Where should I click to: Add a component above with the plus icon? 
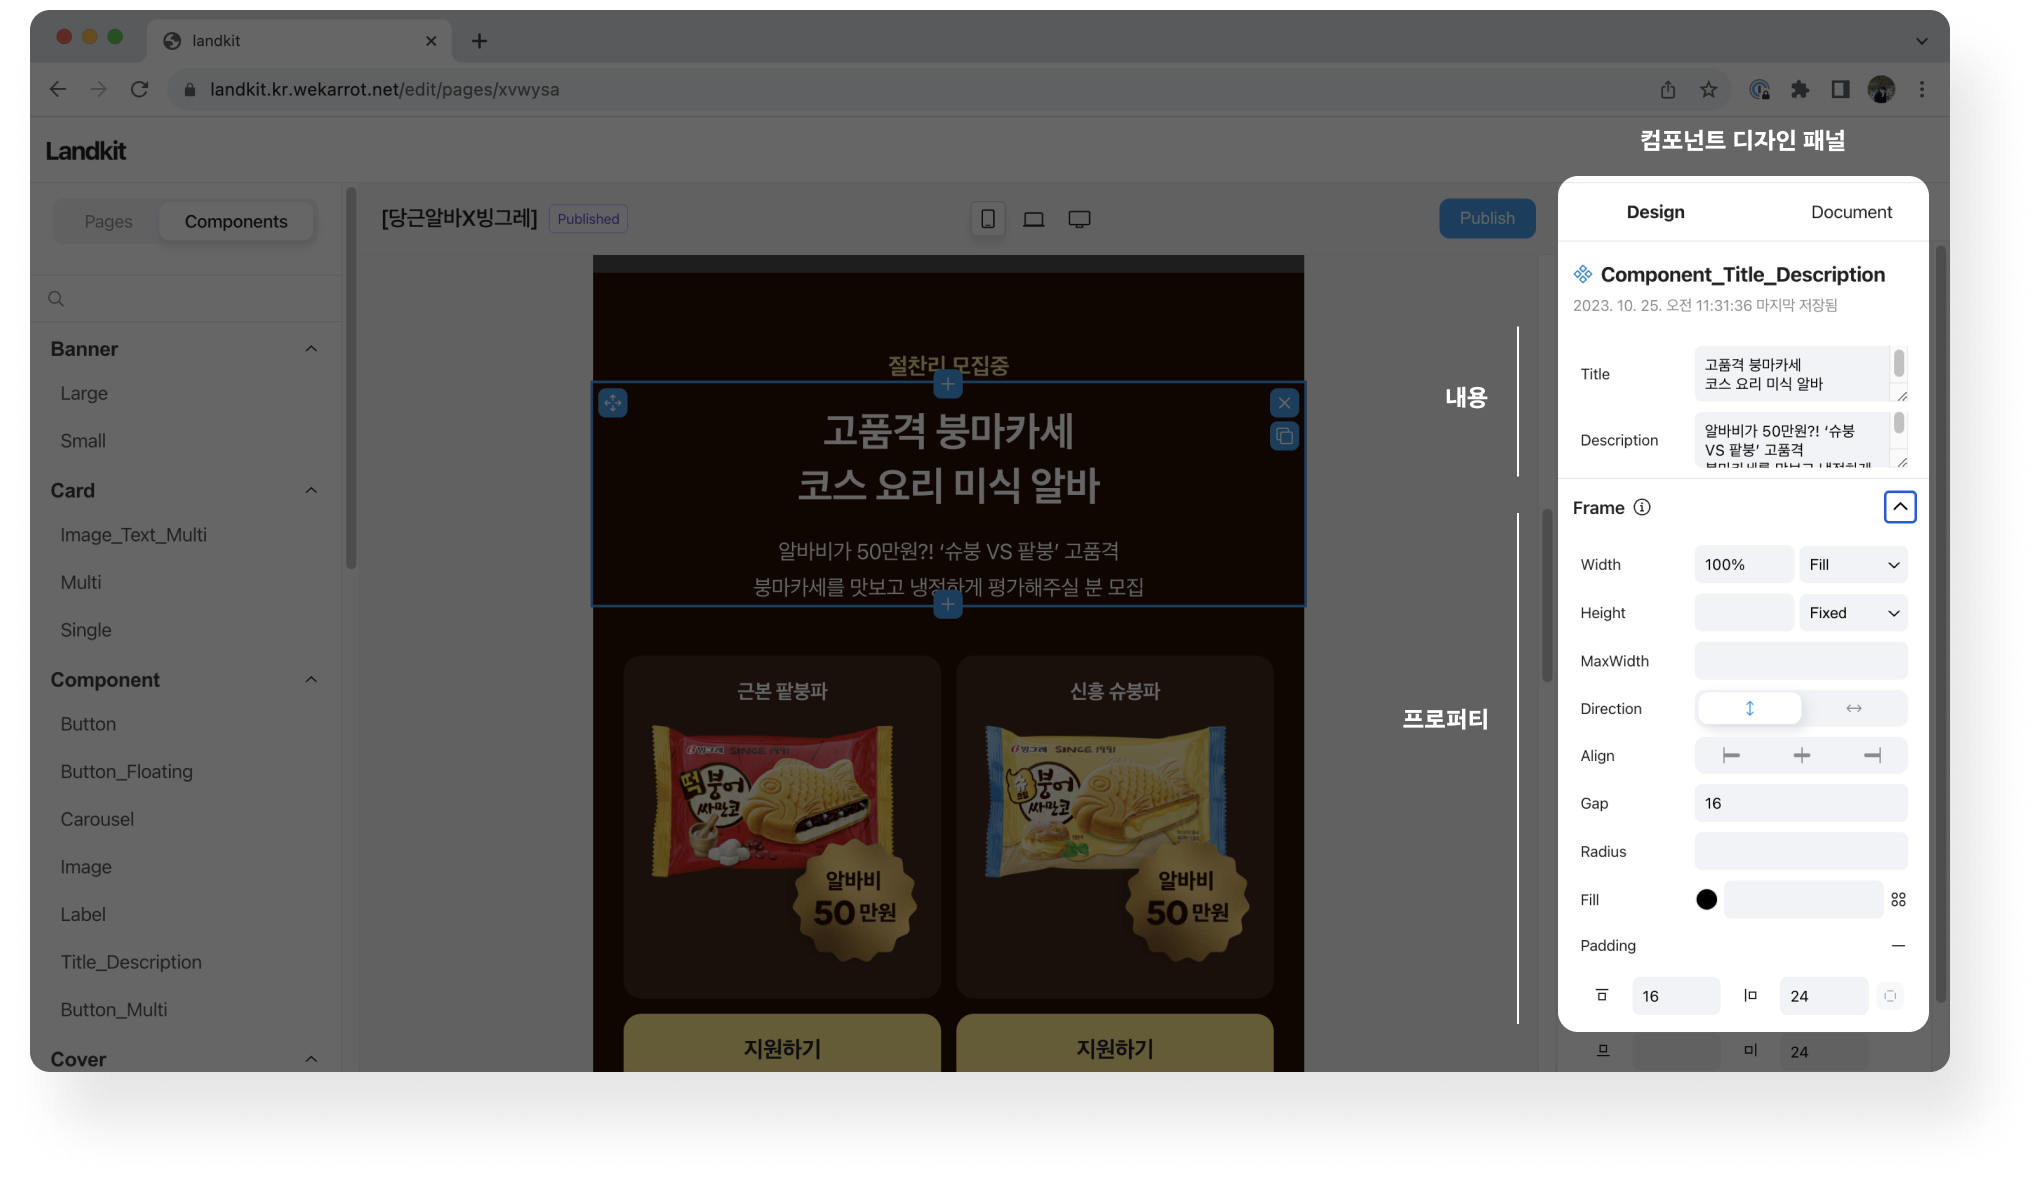click(x=947, y=384)
